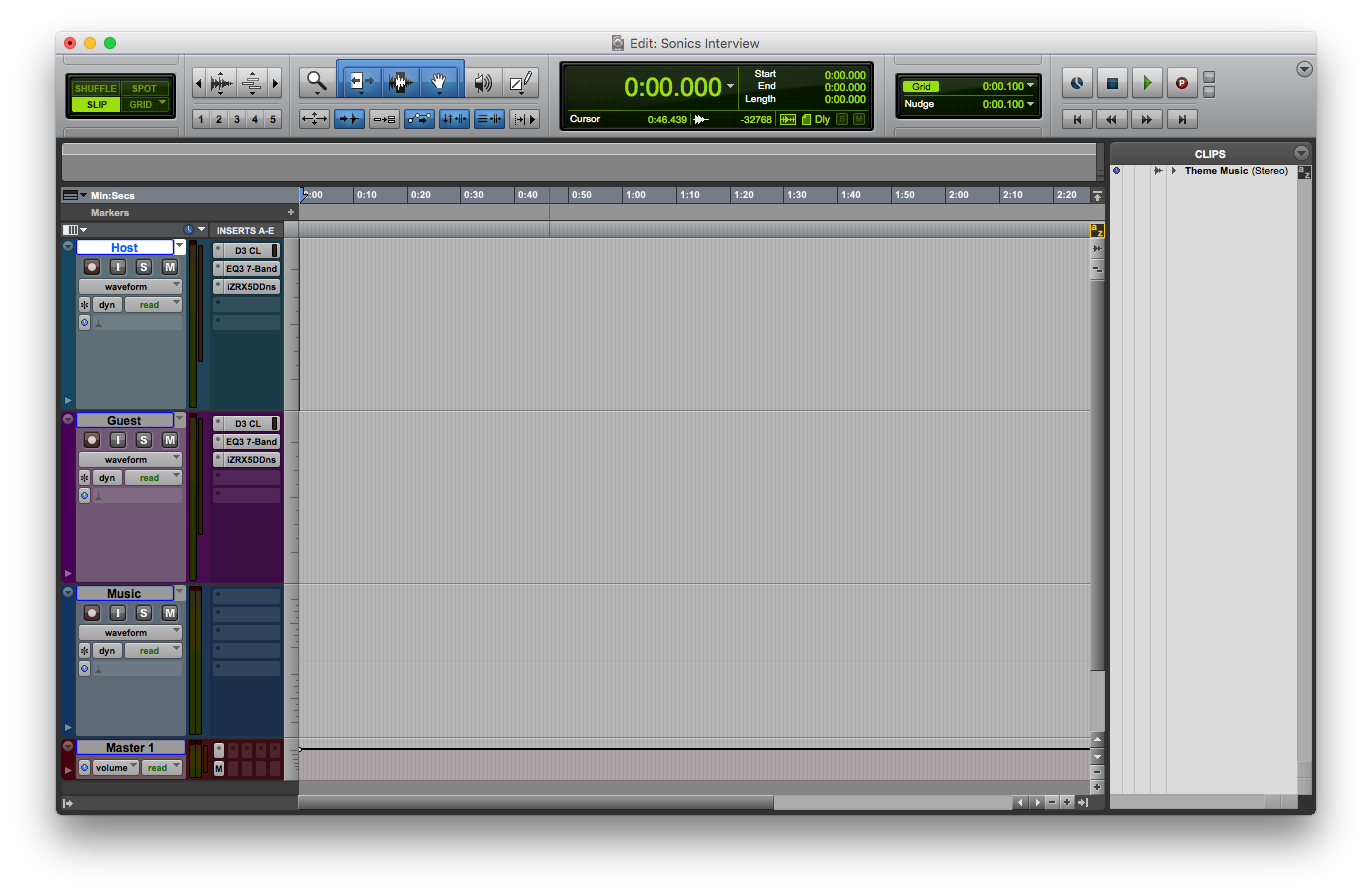Select the Trim tool
The image size is (1372, 895).
point(361,82)
